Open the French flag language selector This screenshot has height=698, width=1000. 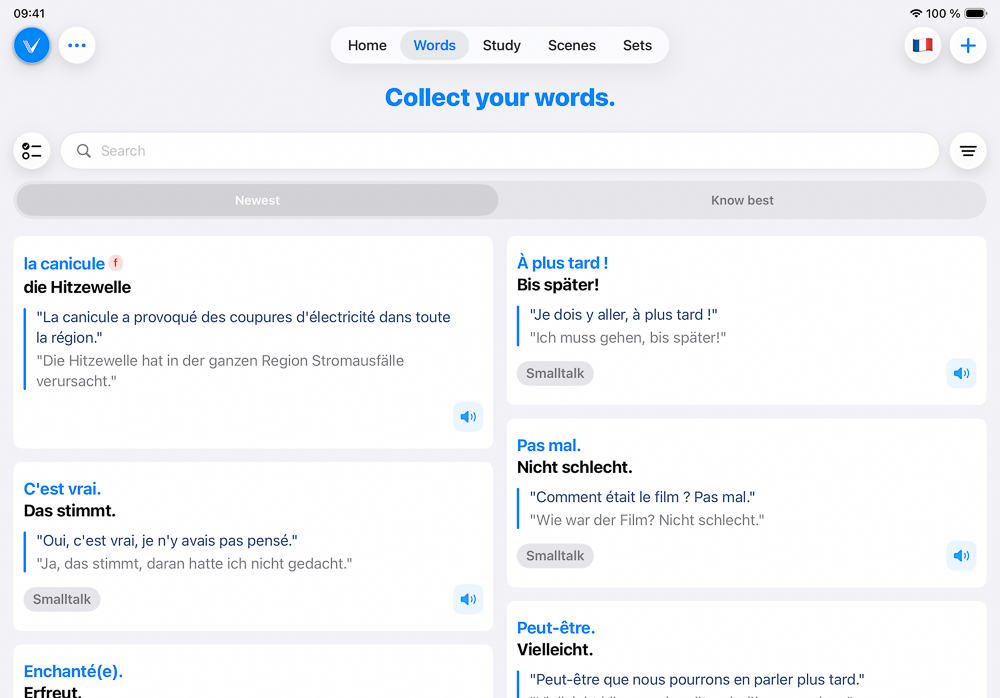(x=922, y=45)
